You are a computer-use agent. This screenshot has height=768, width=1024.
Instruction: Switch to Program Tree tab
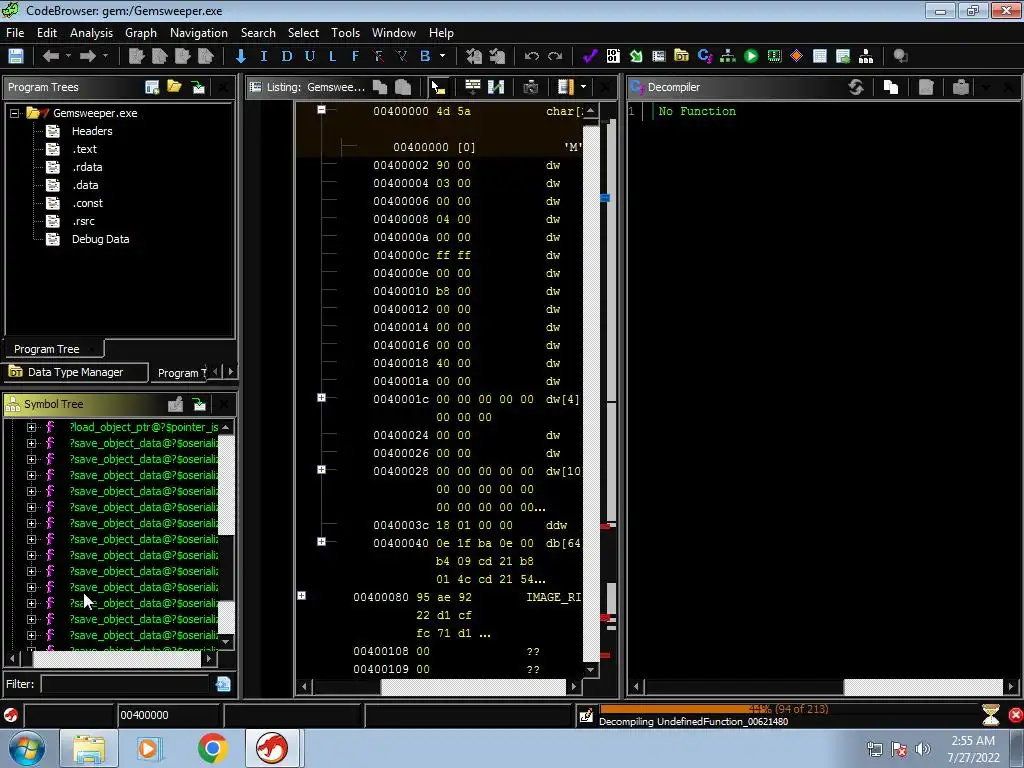pyautogui.click(x=54, y=349)
